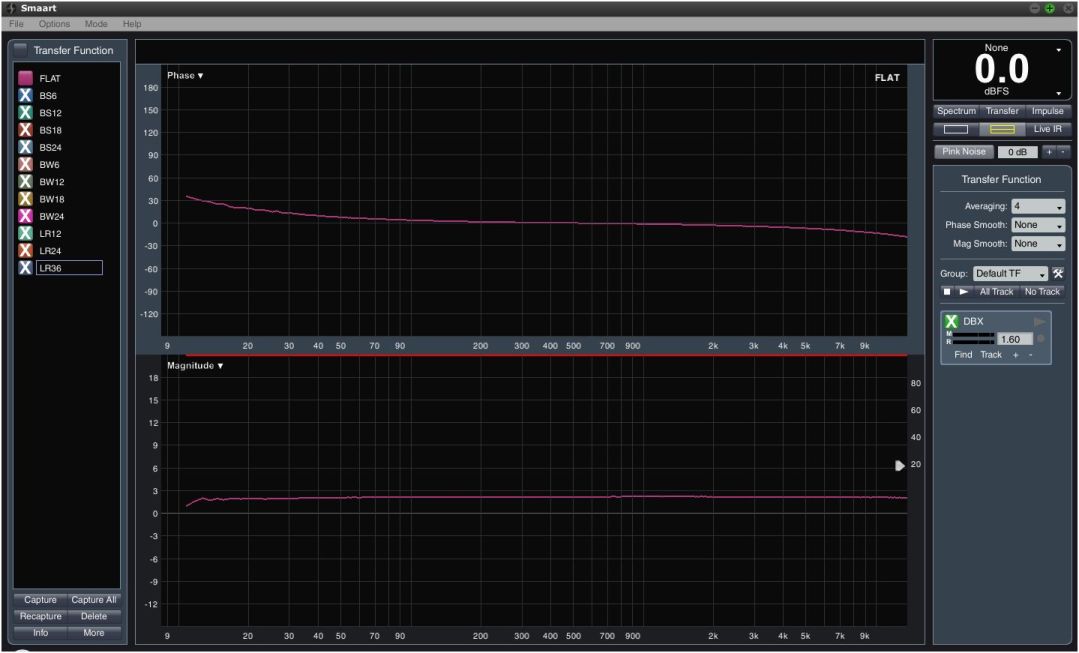Open the Mode menu

click(x=96, y=23)
